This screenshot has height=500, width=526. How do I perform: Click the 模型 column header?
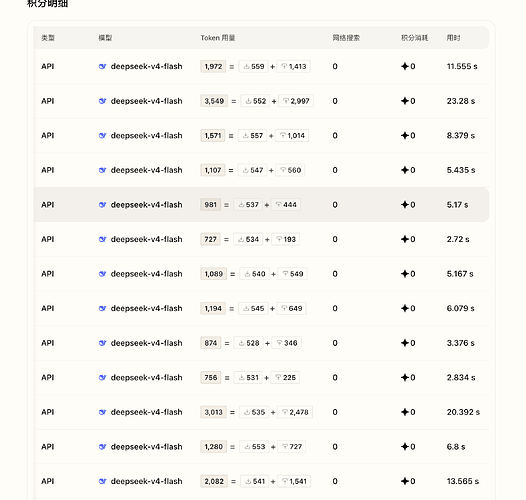click(105, 38)
